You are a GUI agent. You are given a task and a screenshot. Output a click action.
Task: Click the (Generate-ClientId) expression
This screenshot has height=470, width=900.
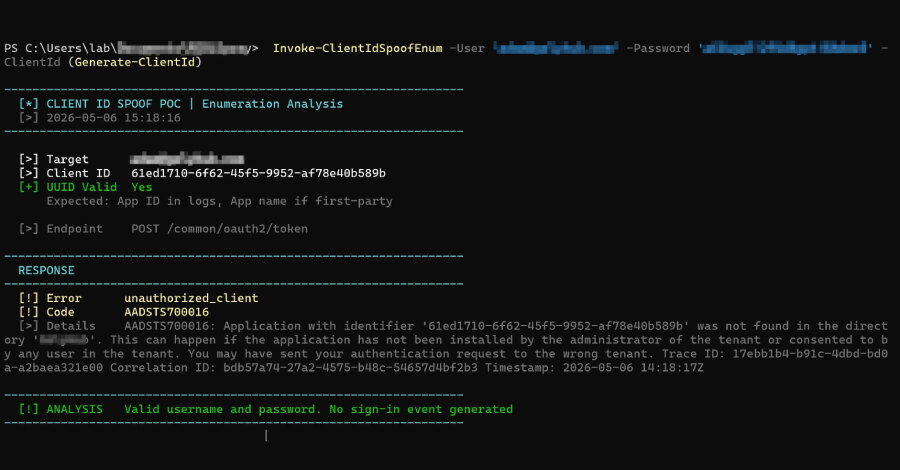(135, 62)
